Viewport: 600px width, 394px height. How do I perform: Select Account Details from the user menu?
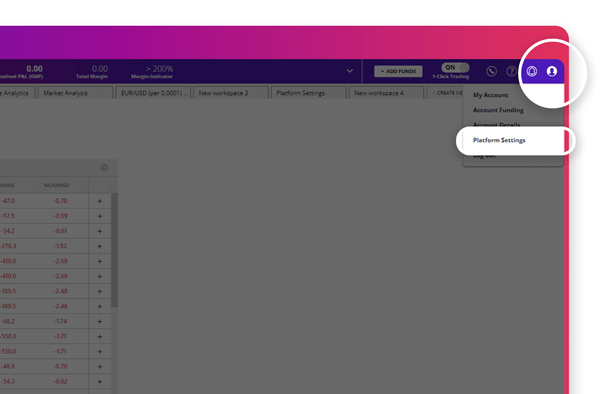(496, 125)
